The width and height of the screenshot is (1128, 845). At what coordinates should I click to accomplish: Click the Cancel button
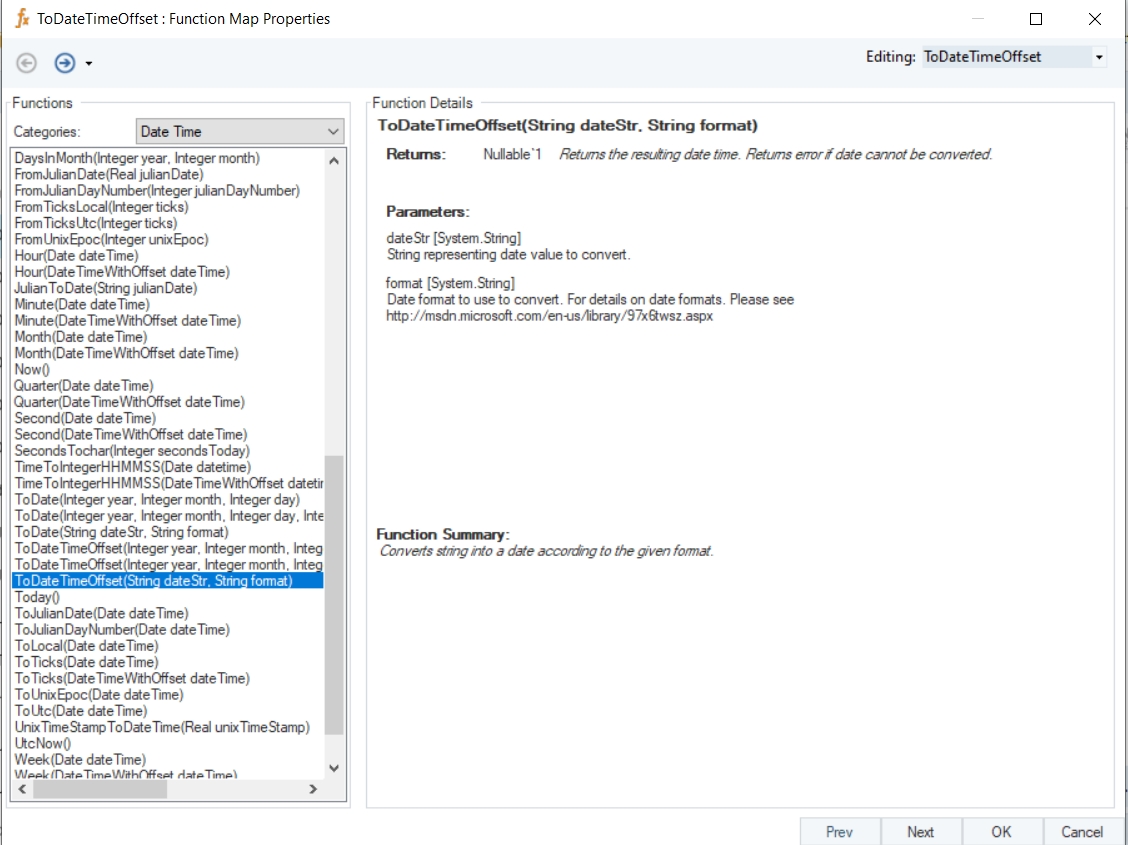point(1081,831)
